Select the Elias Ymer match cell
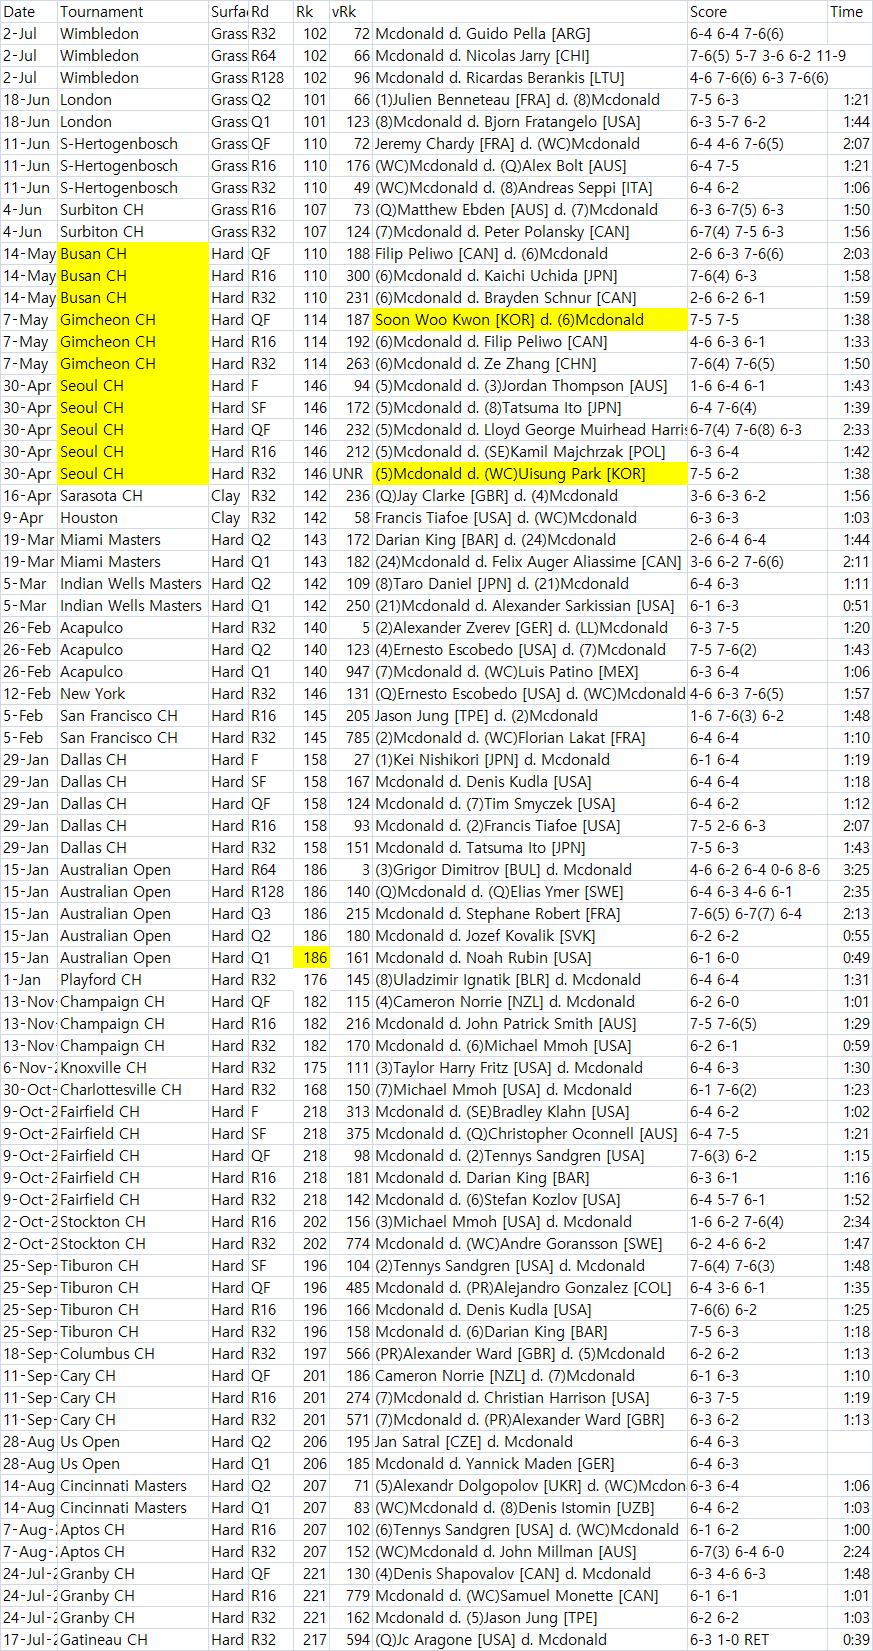The image size is (873, 1651). pos(530,891)
